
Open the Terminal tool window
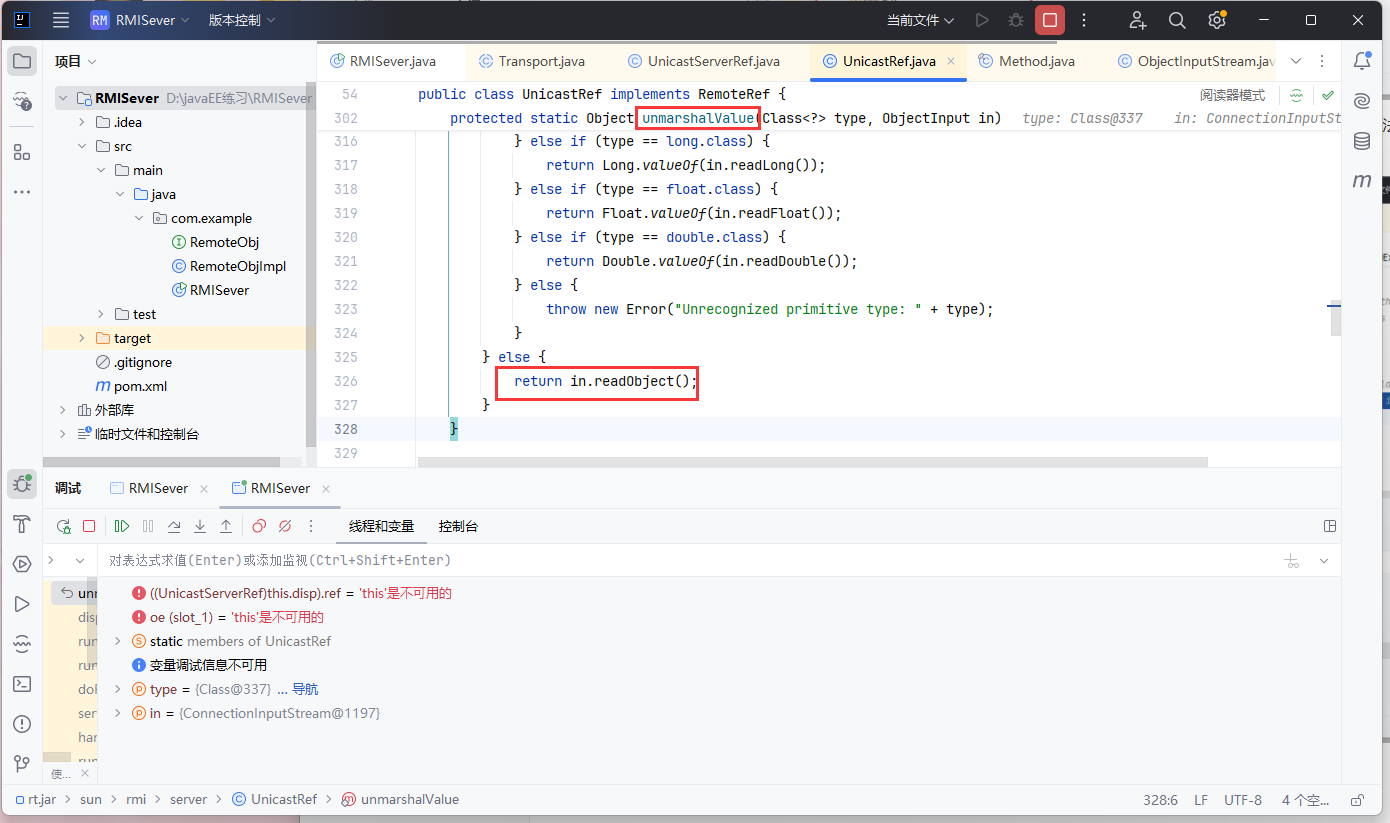22,684
